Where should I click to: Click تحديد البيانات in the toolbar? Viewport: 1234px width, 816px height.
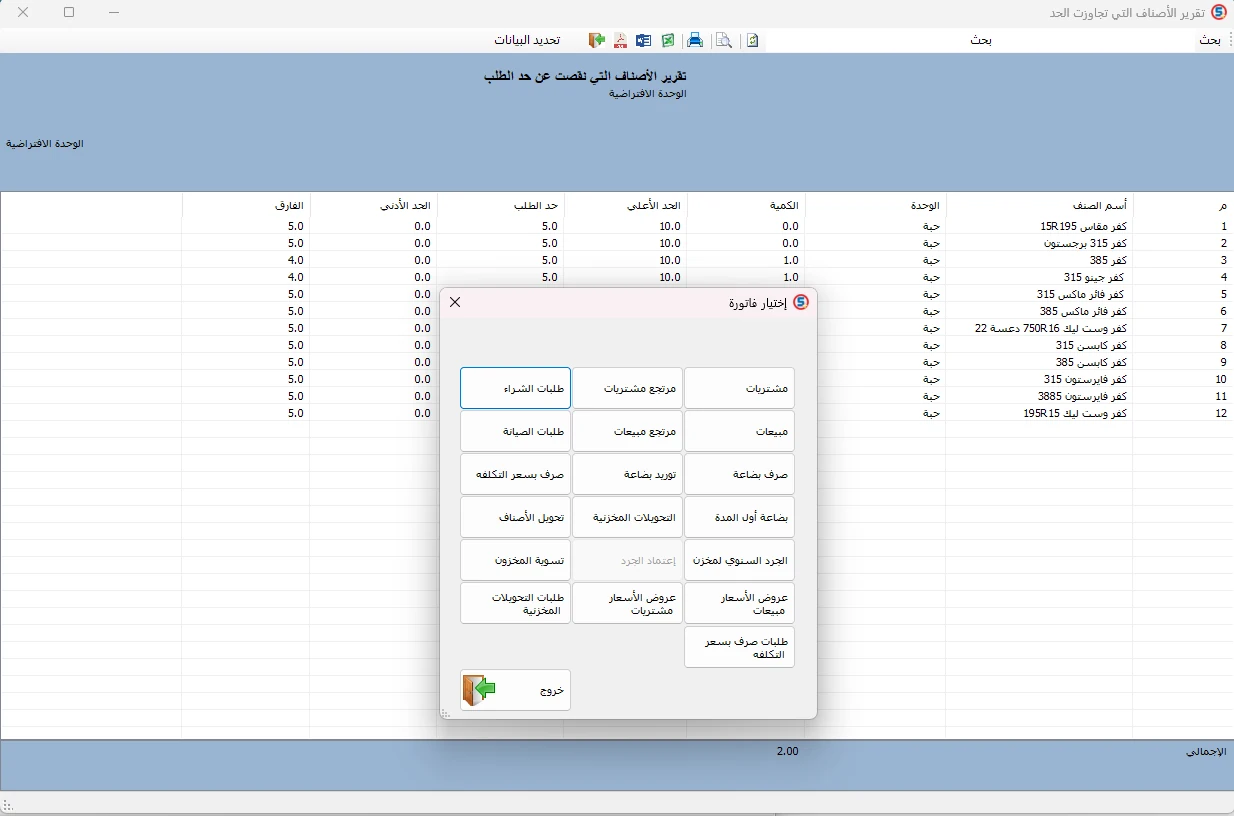[x=527, y=41]
